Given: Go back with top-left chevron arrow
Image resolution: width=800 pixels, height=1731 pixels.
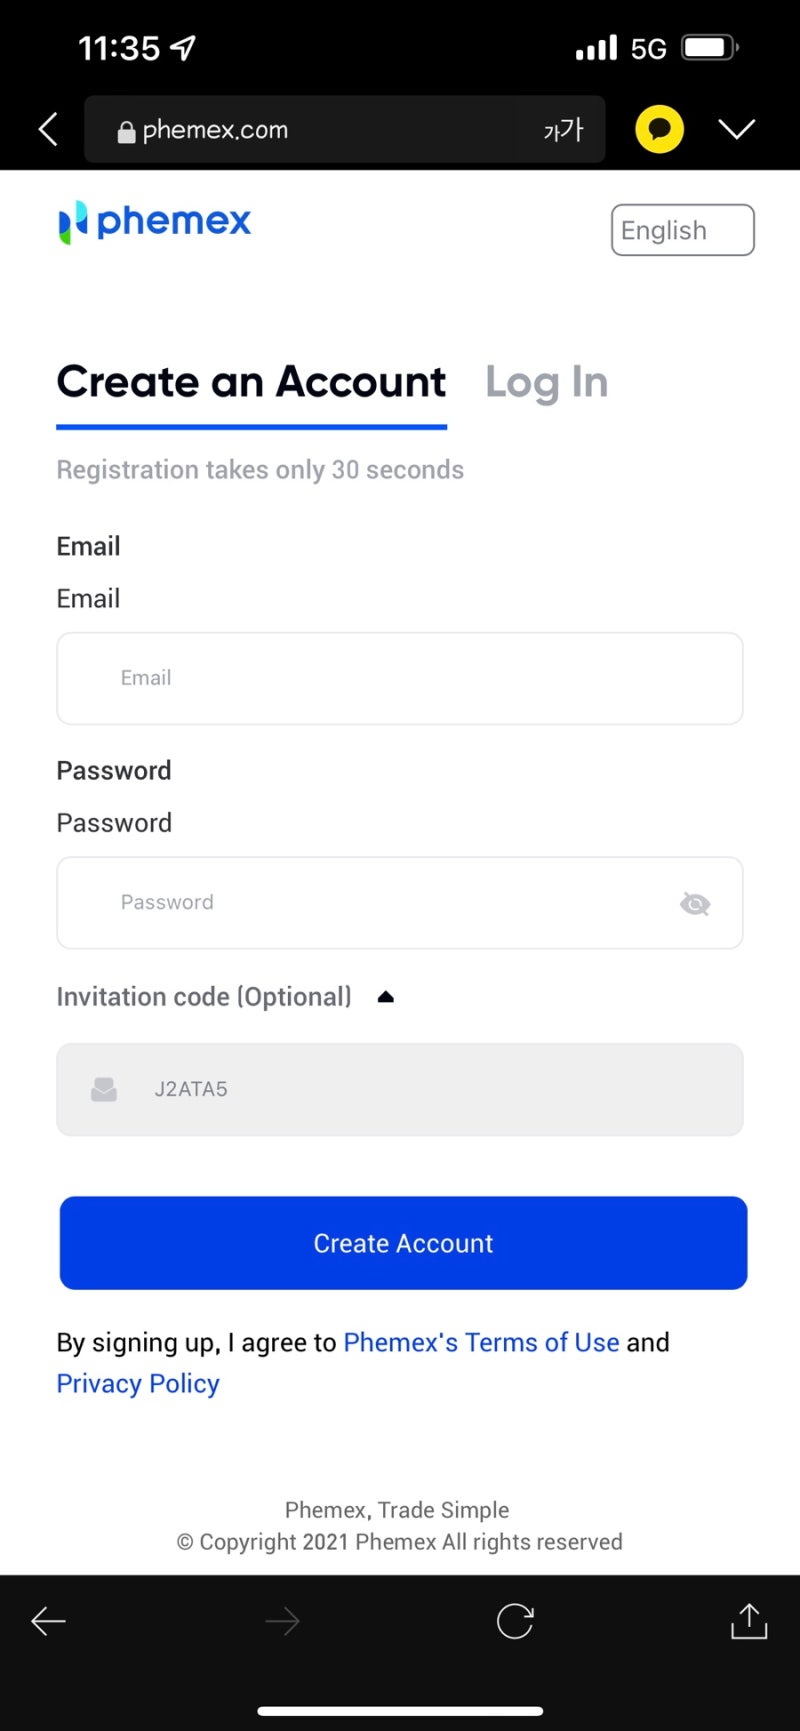Looking at the screenshot, I should click(x=48, y=129).
